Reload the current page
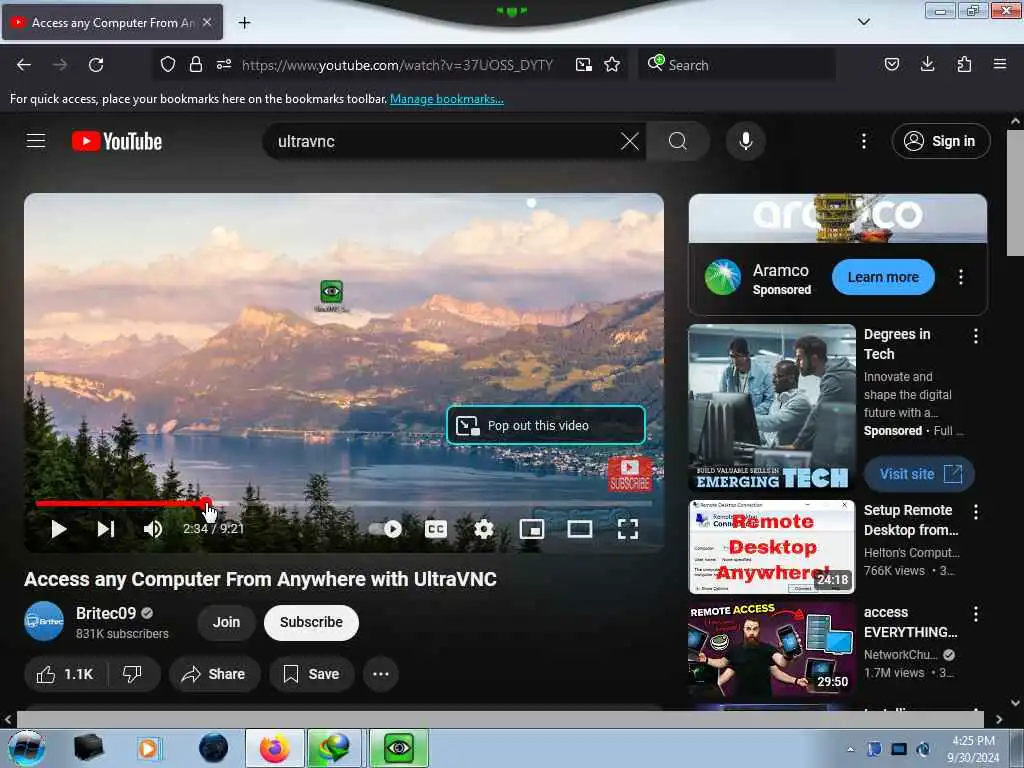1024x768 pixels. pyautogui.click(x=96, y=65)
